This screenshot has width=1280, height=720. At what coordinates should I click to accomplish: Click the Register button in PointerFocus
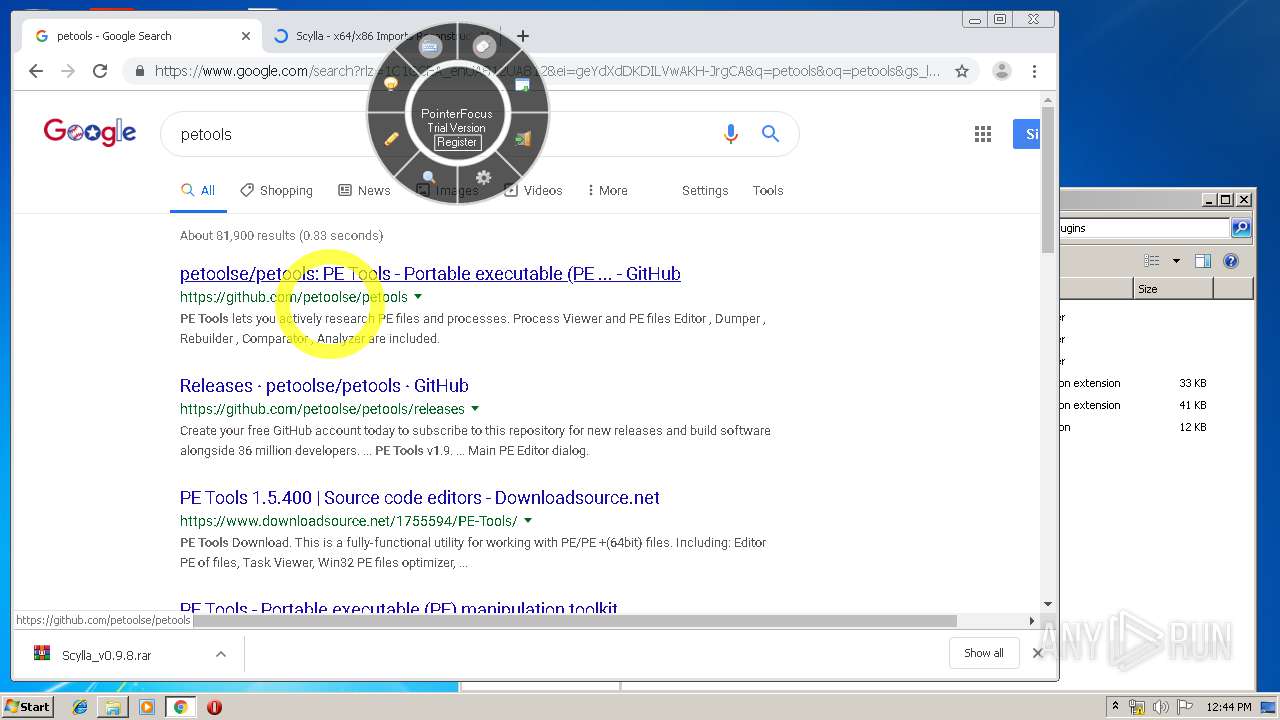(457, 142)
